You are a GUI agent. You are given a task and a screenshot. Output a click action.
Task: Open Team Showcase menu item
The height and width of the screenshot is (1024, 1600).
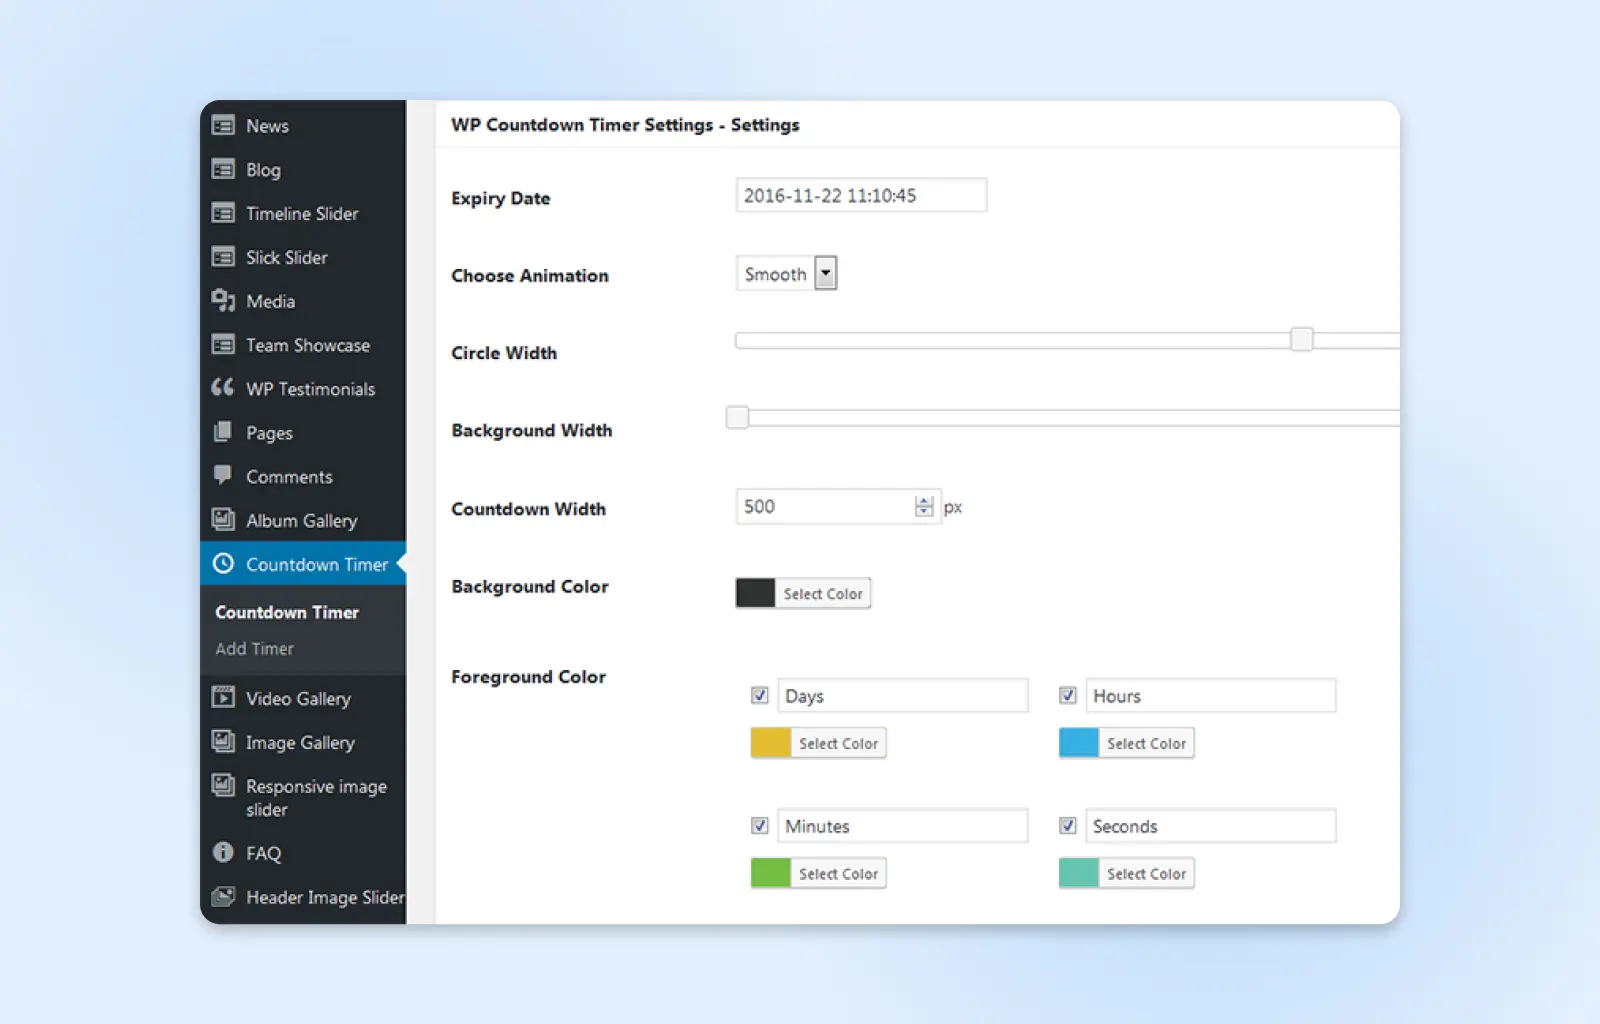coord(308,345)
